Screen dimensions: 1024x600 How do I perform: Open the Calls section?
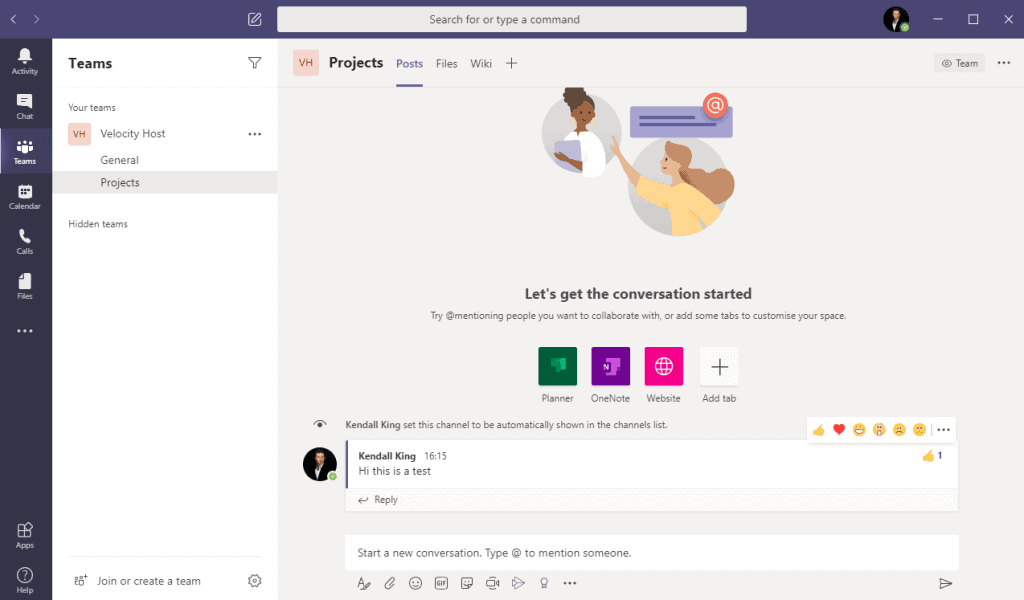coord(25,242)
